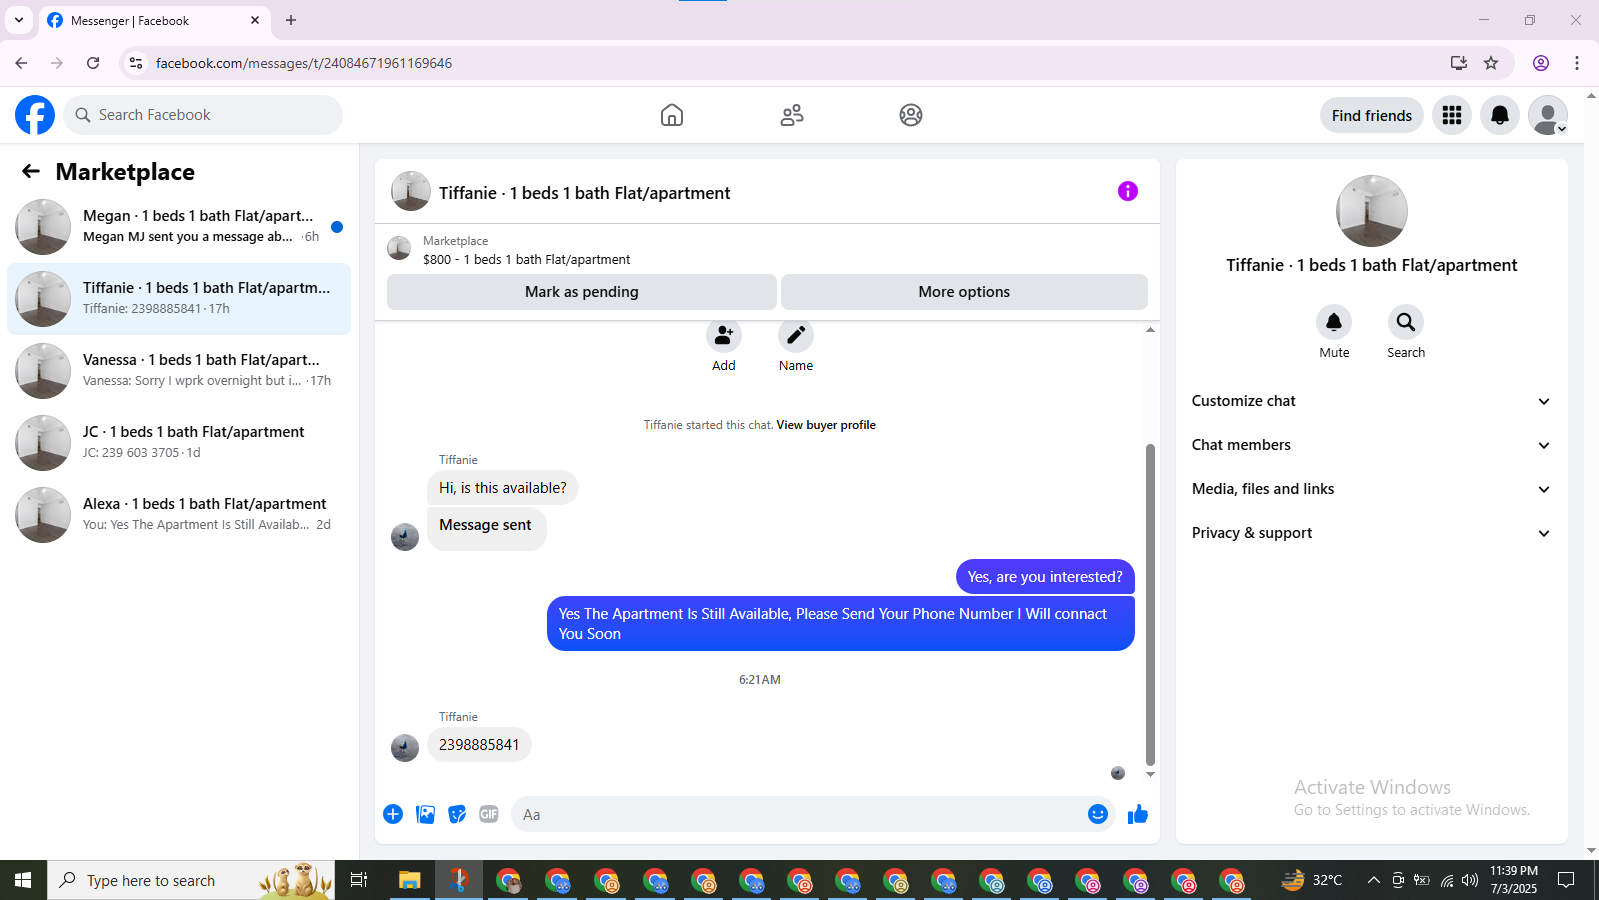
Task: Click the listing thumbnail beside $800 price
Action: [x=399, y=248]
